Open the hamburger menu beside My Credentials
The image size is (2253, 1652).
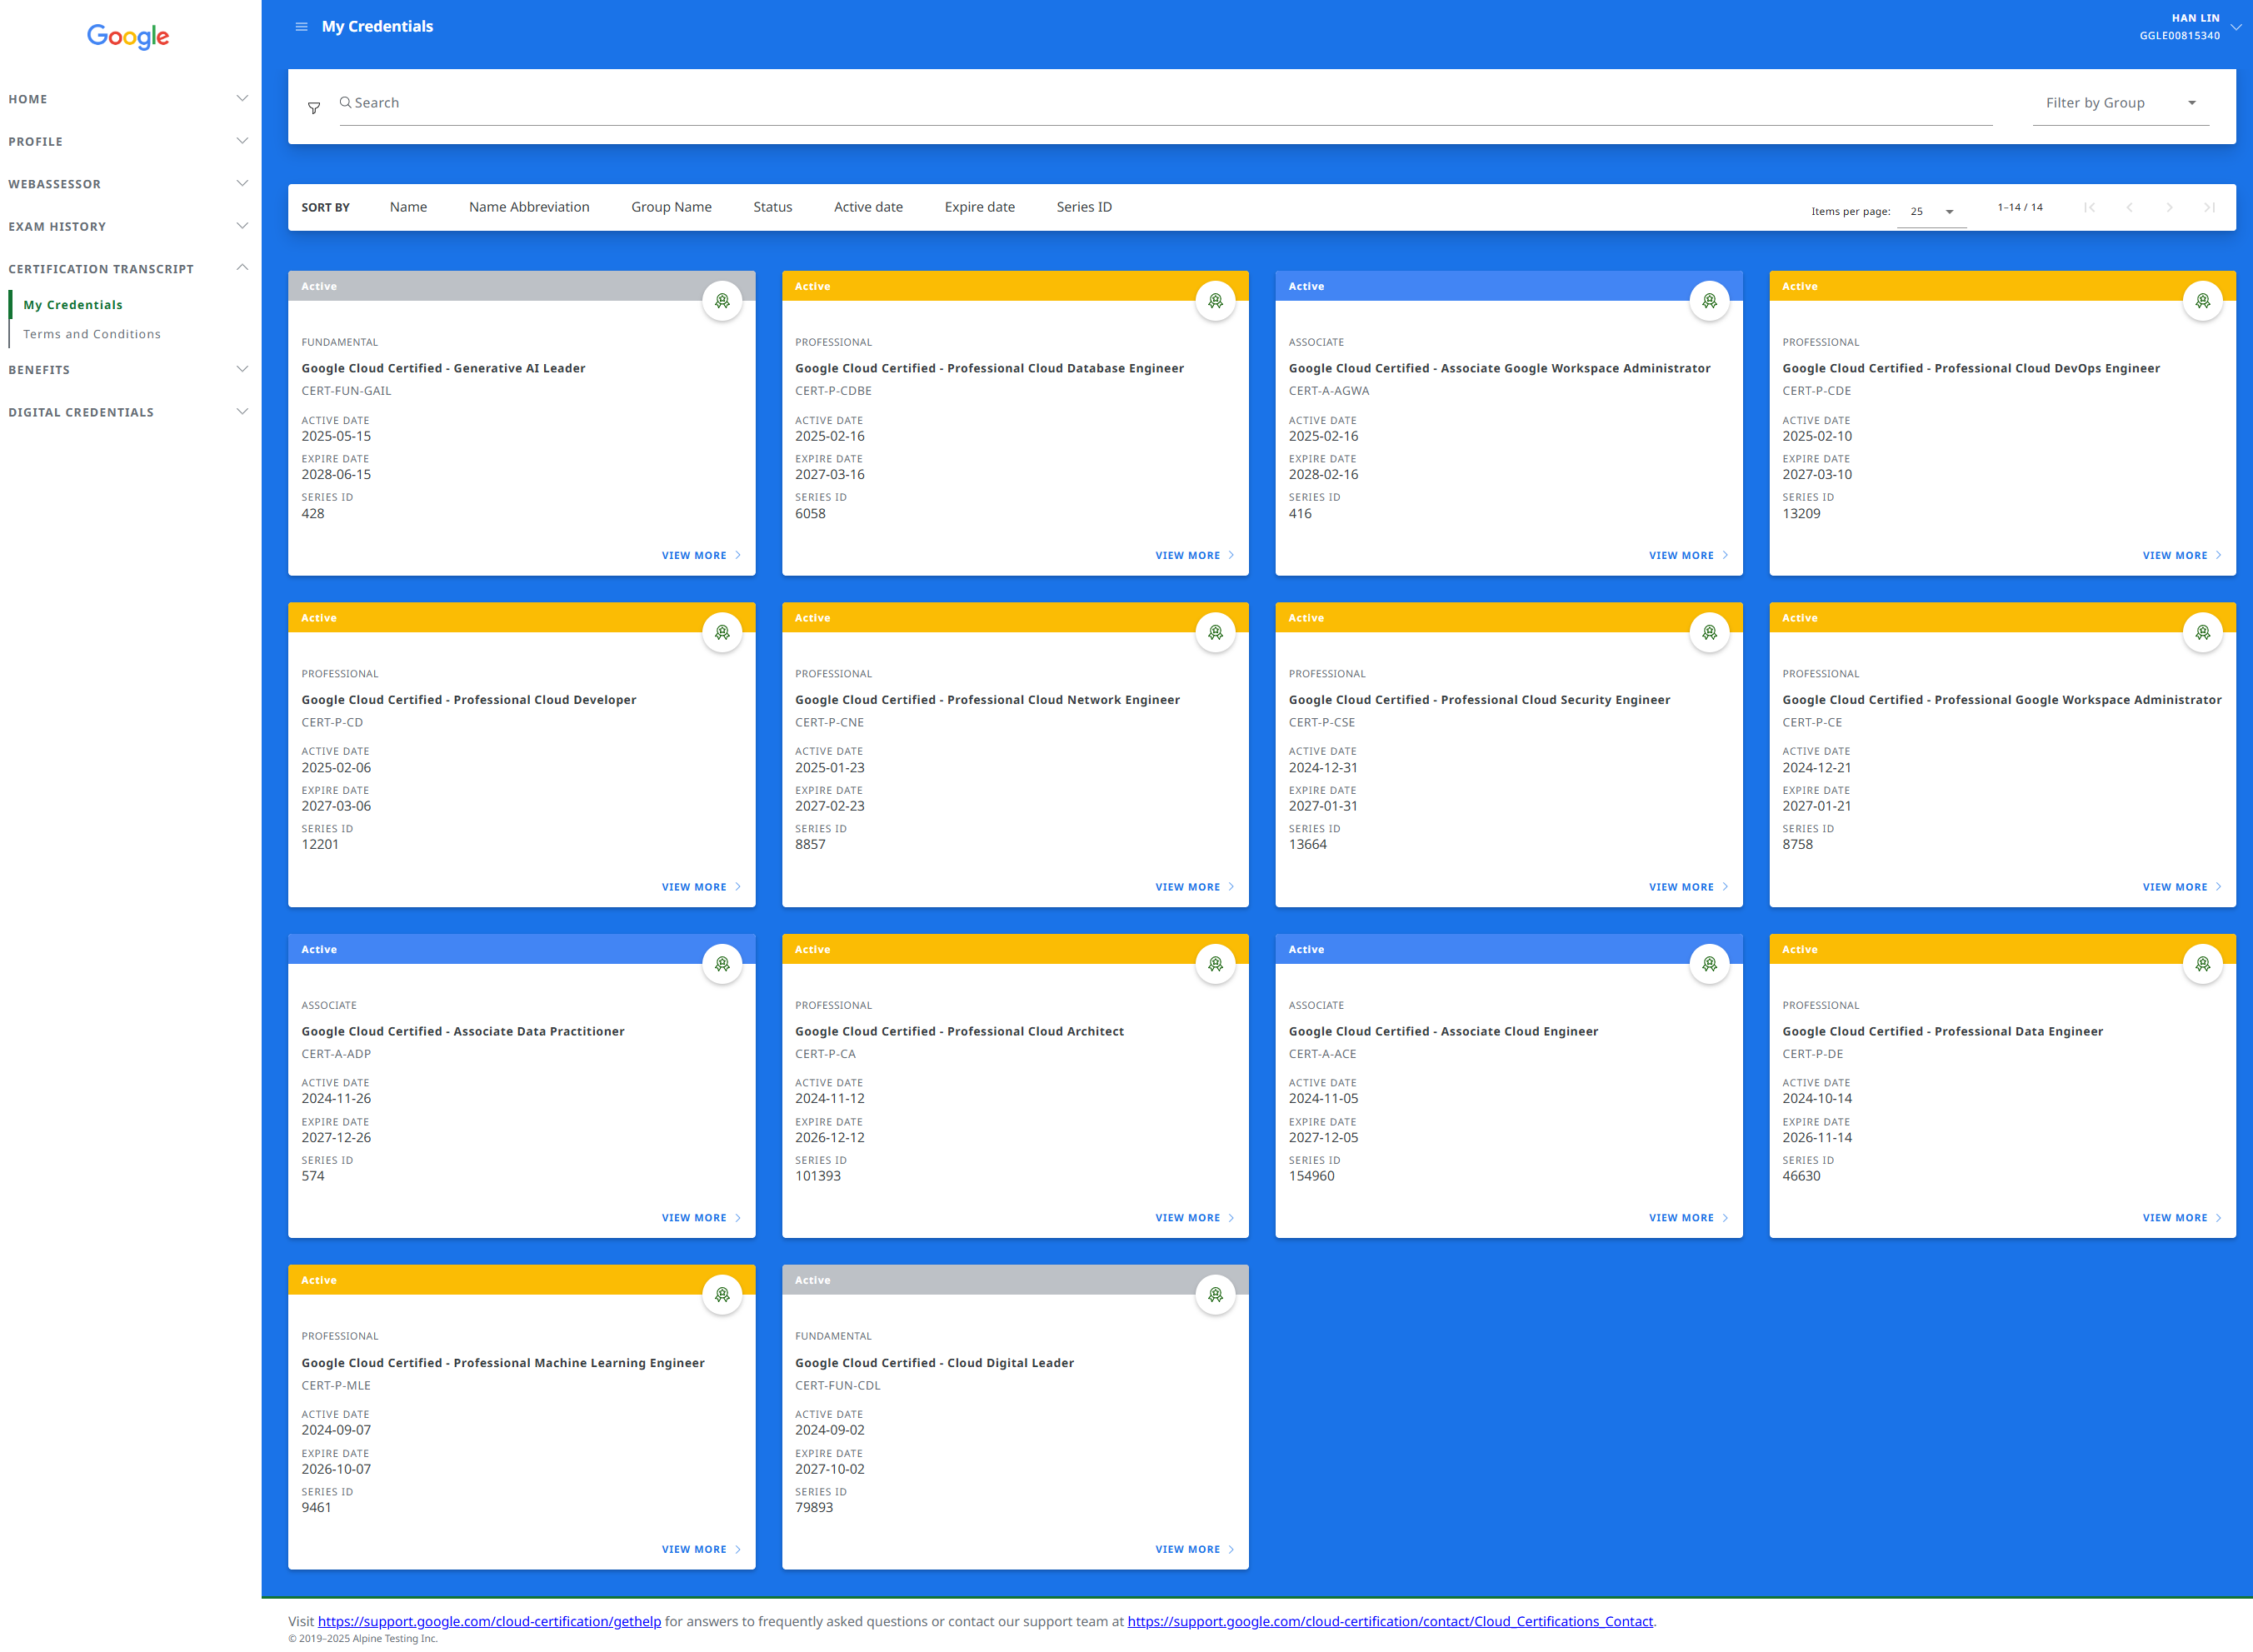[301, 27]
